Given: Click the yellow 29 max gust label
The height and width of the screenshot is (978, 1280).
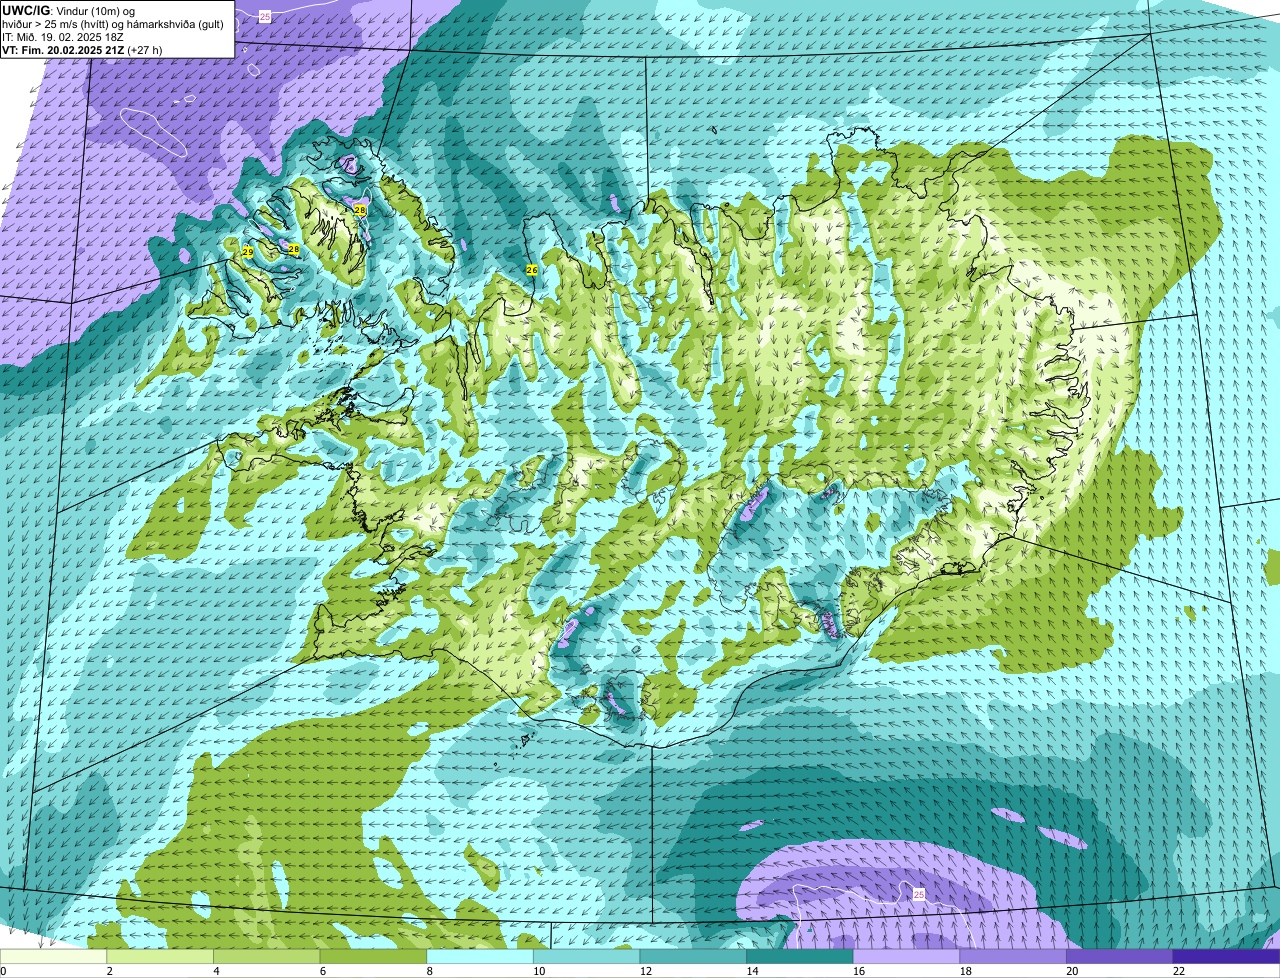Looking at the screenshot, I should pyautogui.click(x=247, y=252).
